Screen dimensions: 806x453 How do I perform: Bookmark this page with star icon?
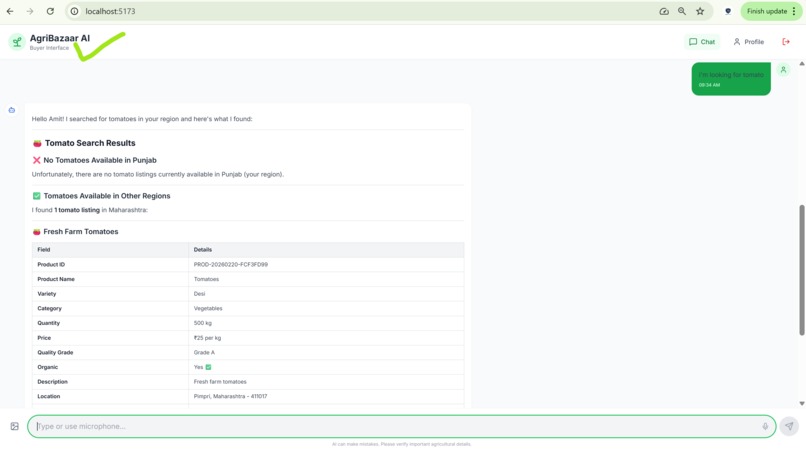(700, 11)
